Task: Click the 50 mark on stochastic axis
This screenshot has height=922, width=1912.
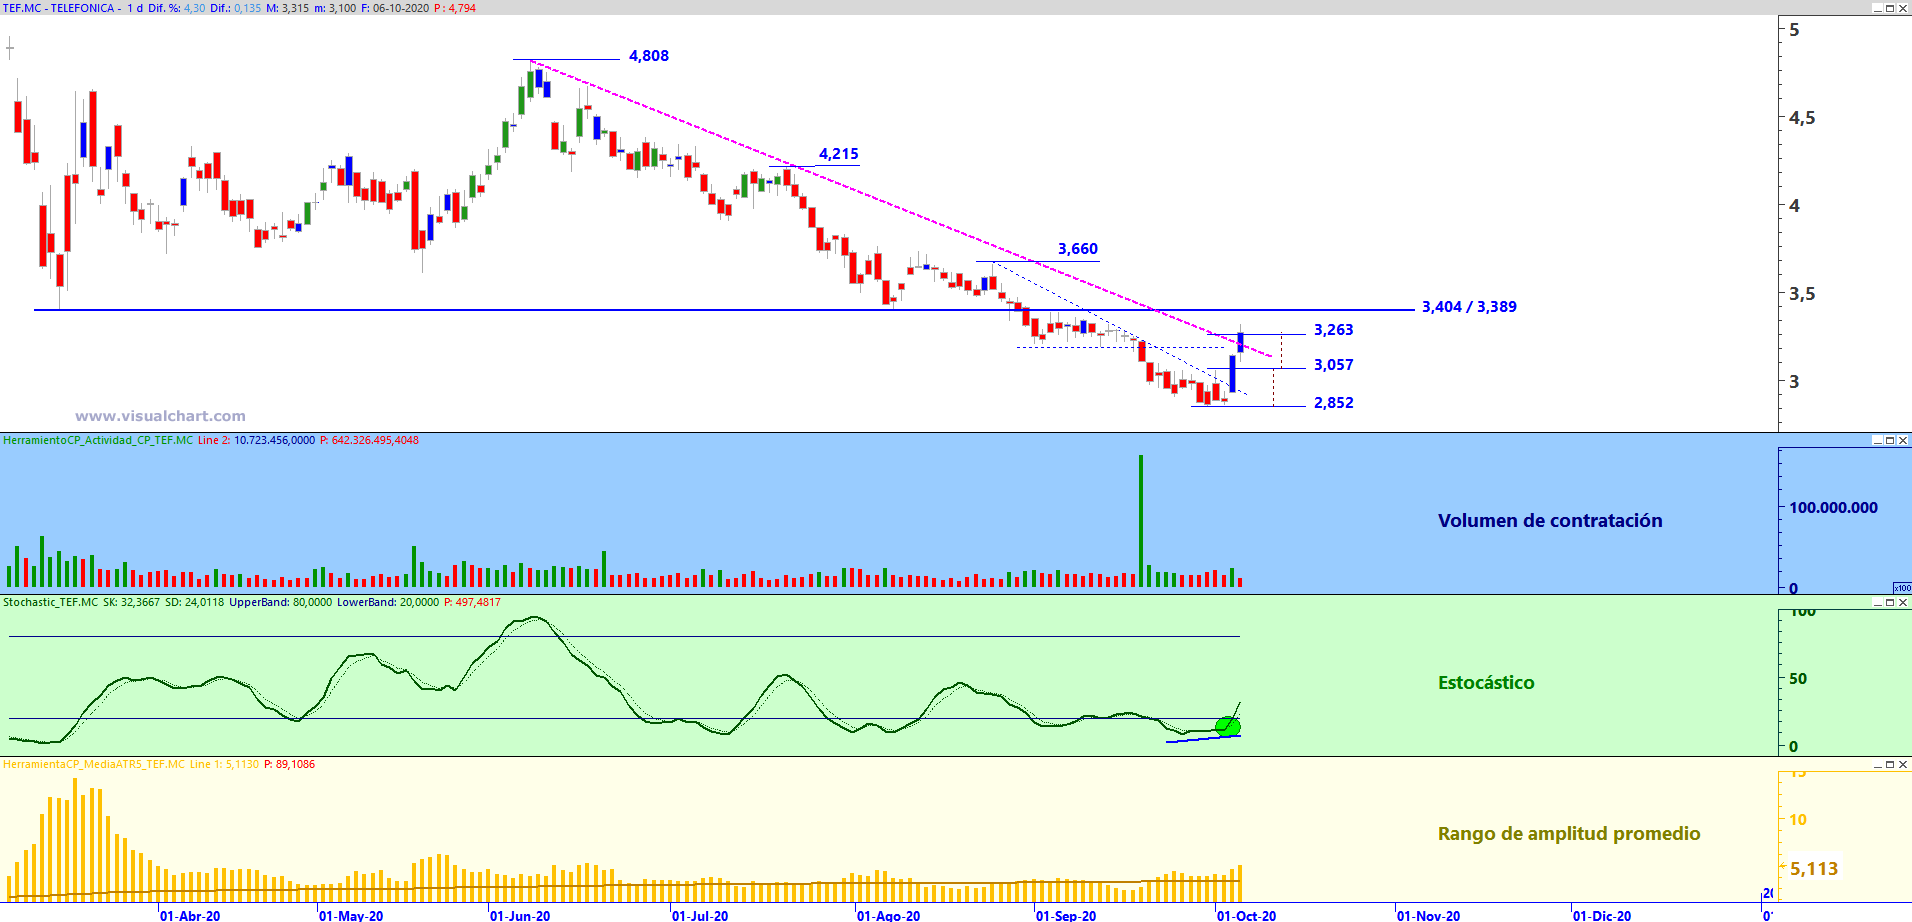Action: coord(1798,679)
